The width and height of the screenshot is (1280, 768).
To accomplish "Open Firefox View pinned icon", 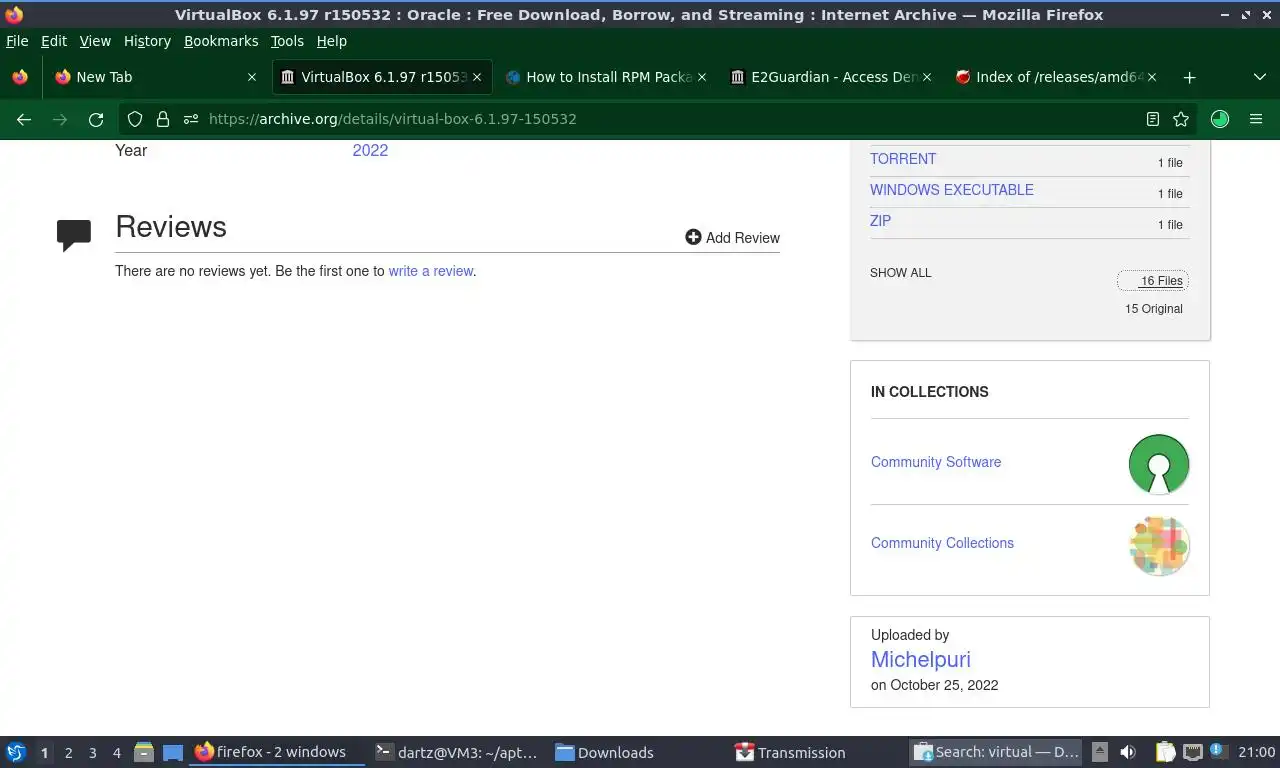I will pyautogui.click(x=20, y=77).
